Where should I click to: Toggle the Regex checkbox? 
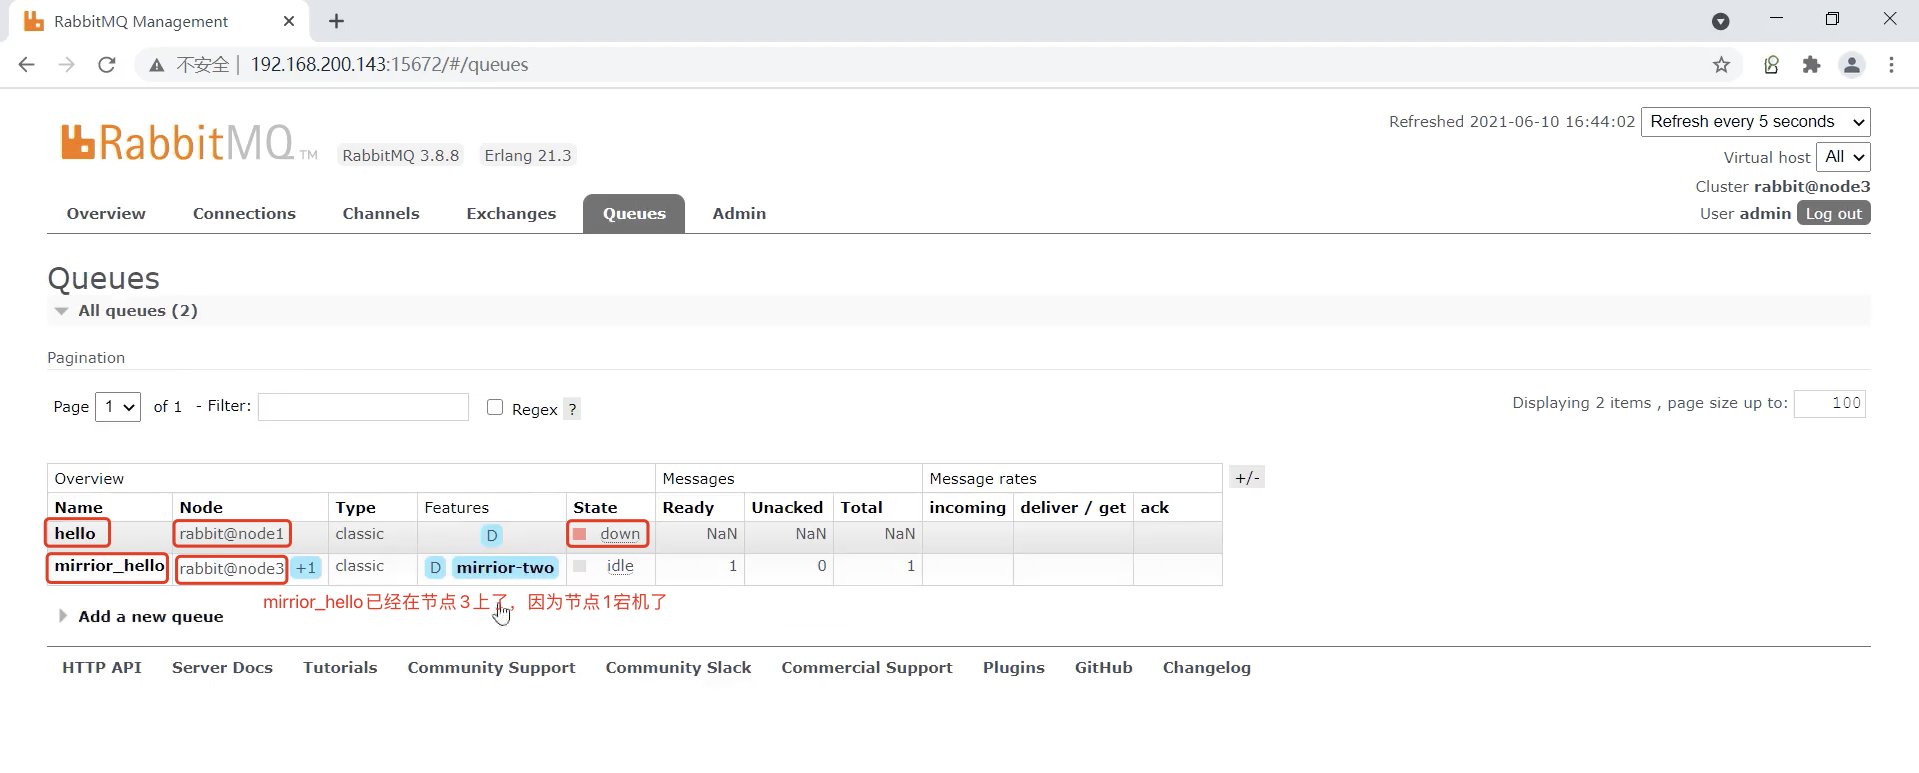[x=495, y=407]
